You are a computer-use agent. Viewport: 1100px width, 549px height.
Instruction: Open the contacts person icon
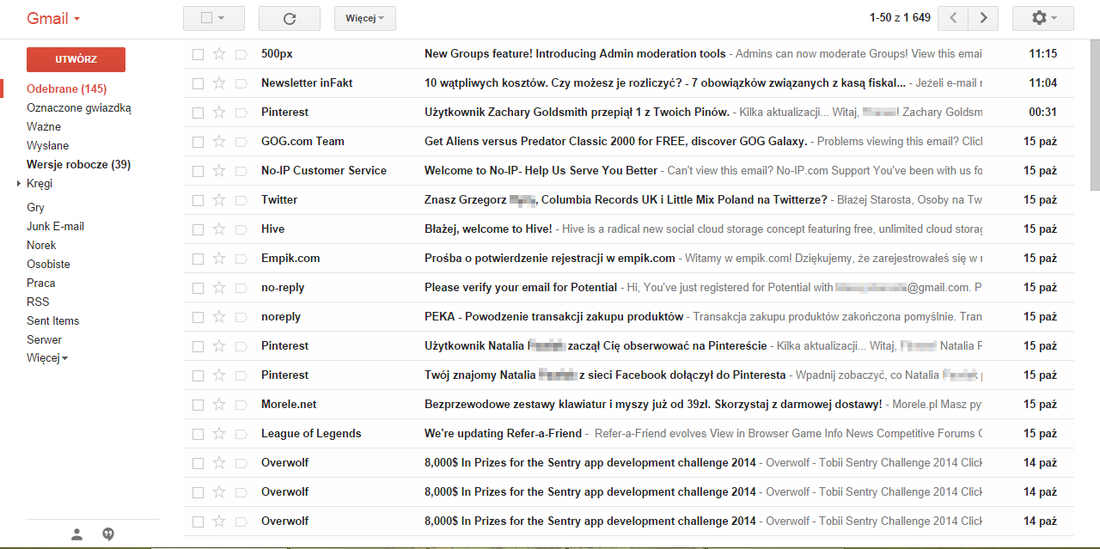click(x=77, y=534)
